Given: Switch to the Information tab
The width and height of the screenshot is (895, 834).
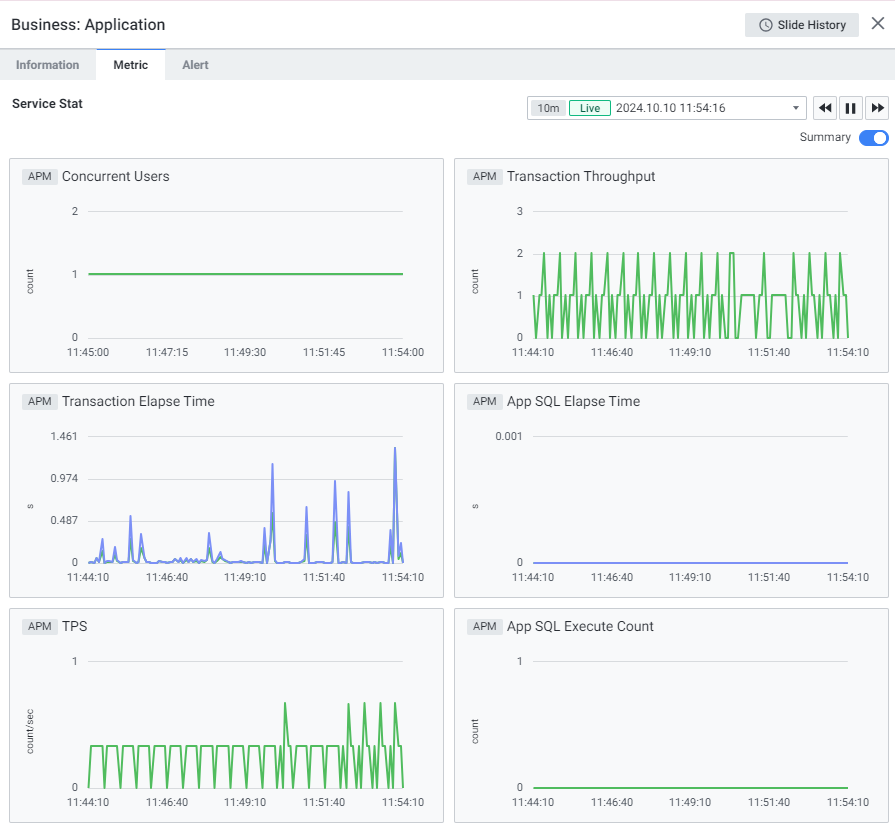Looking at the screenshot, I should (48, 65).
